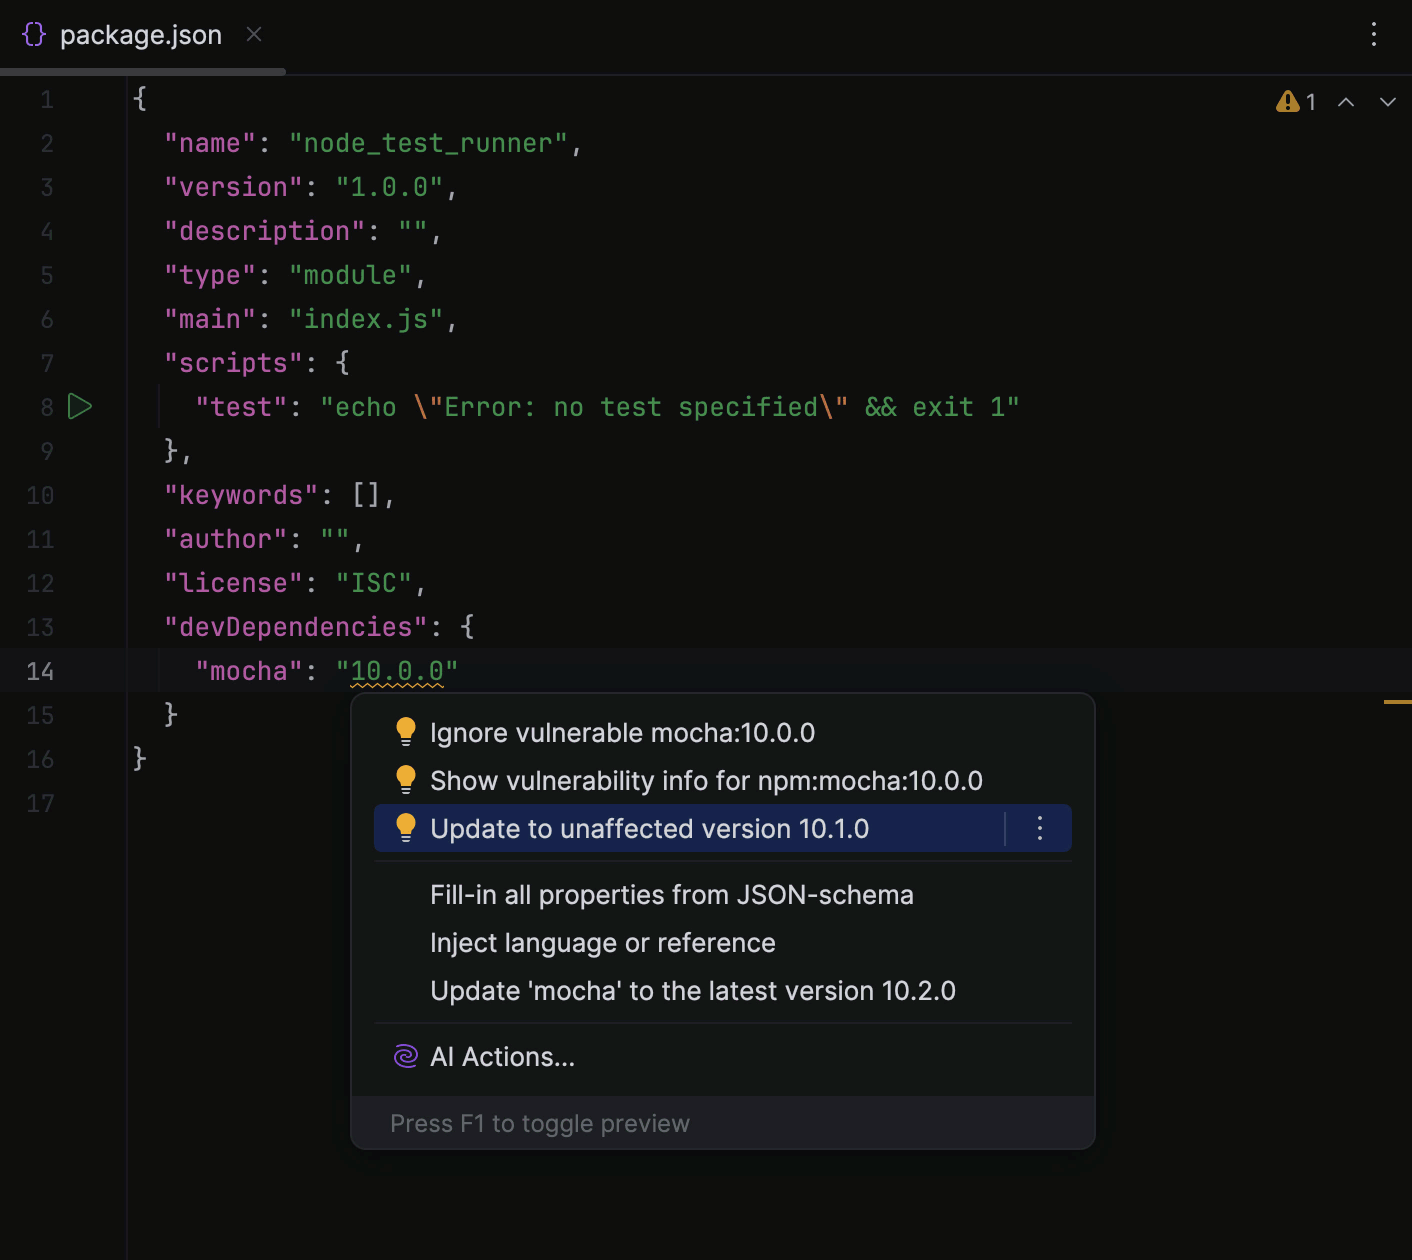1412x1260 pixels.
Task: Select 'Show vulnerability info for npm:mocha:10.0.0'
Action: pos(705,780)
